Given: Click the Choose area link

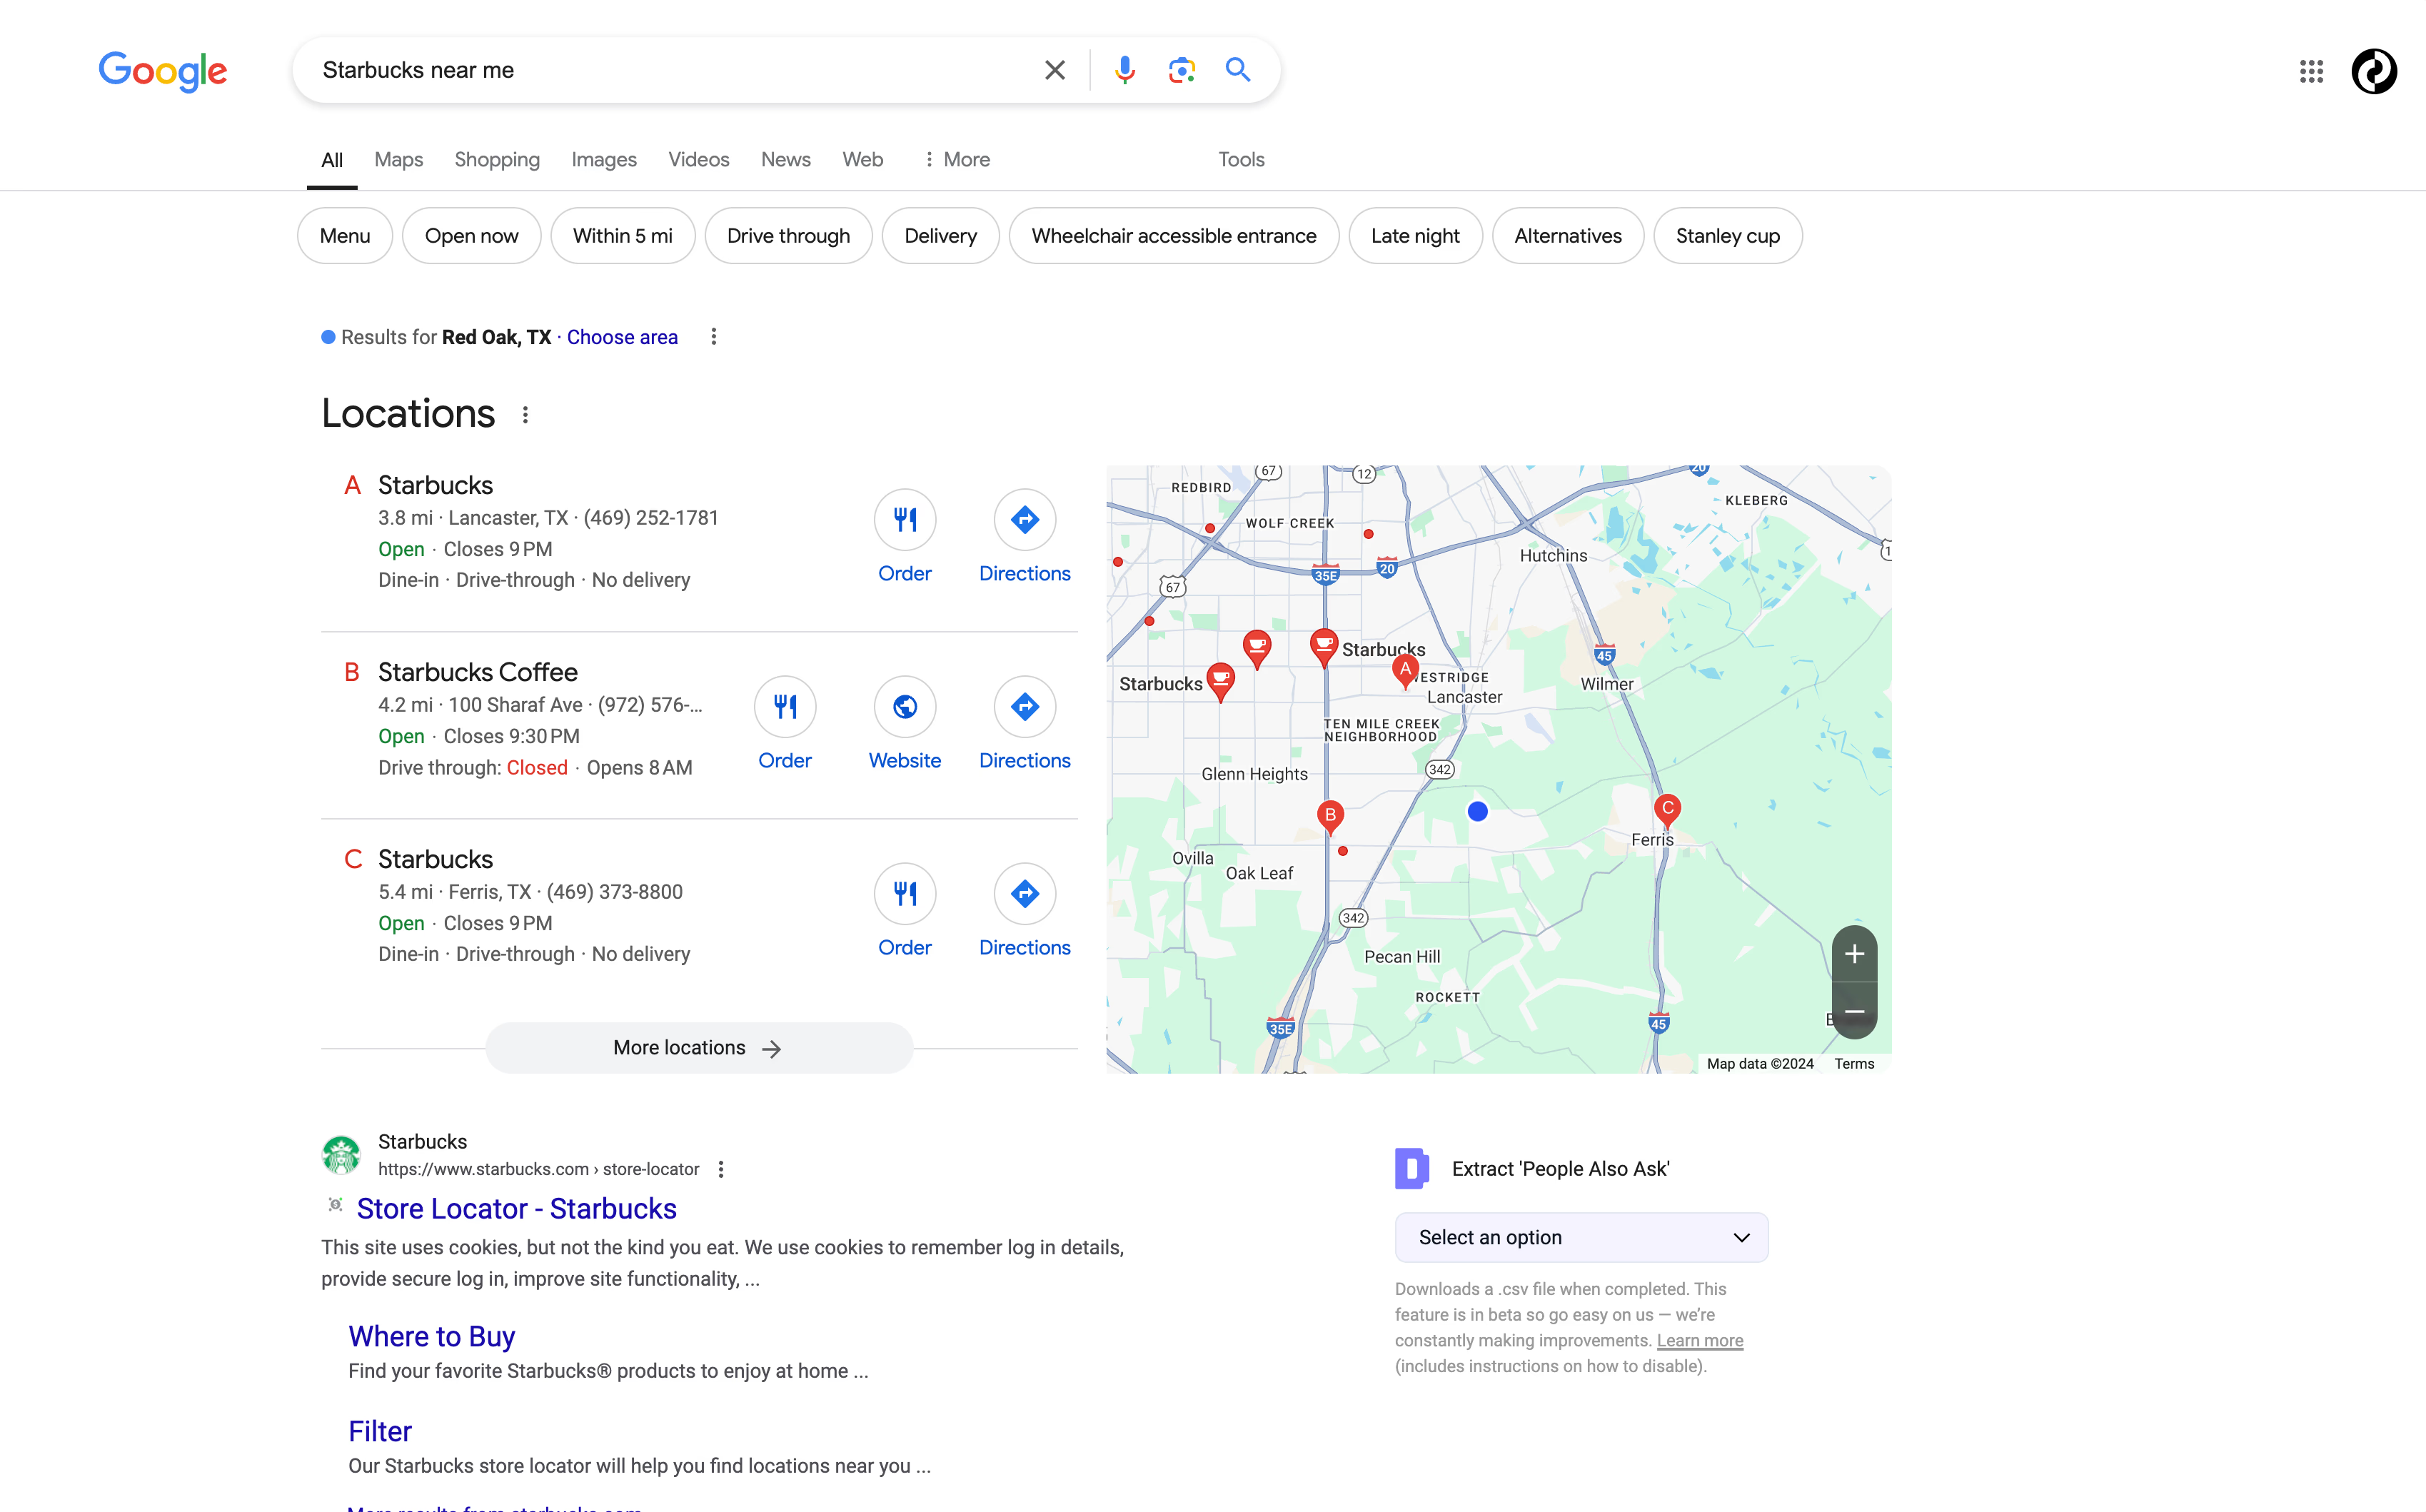Looking at the screenshot, I should [x=622, y=337].
